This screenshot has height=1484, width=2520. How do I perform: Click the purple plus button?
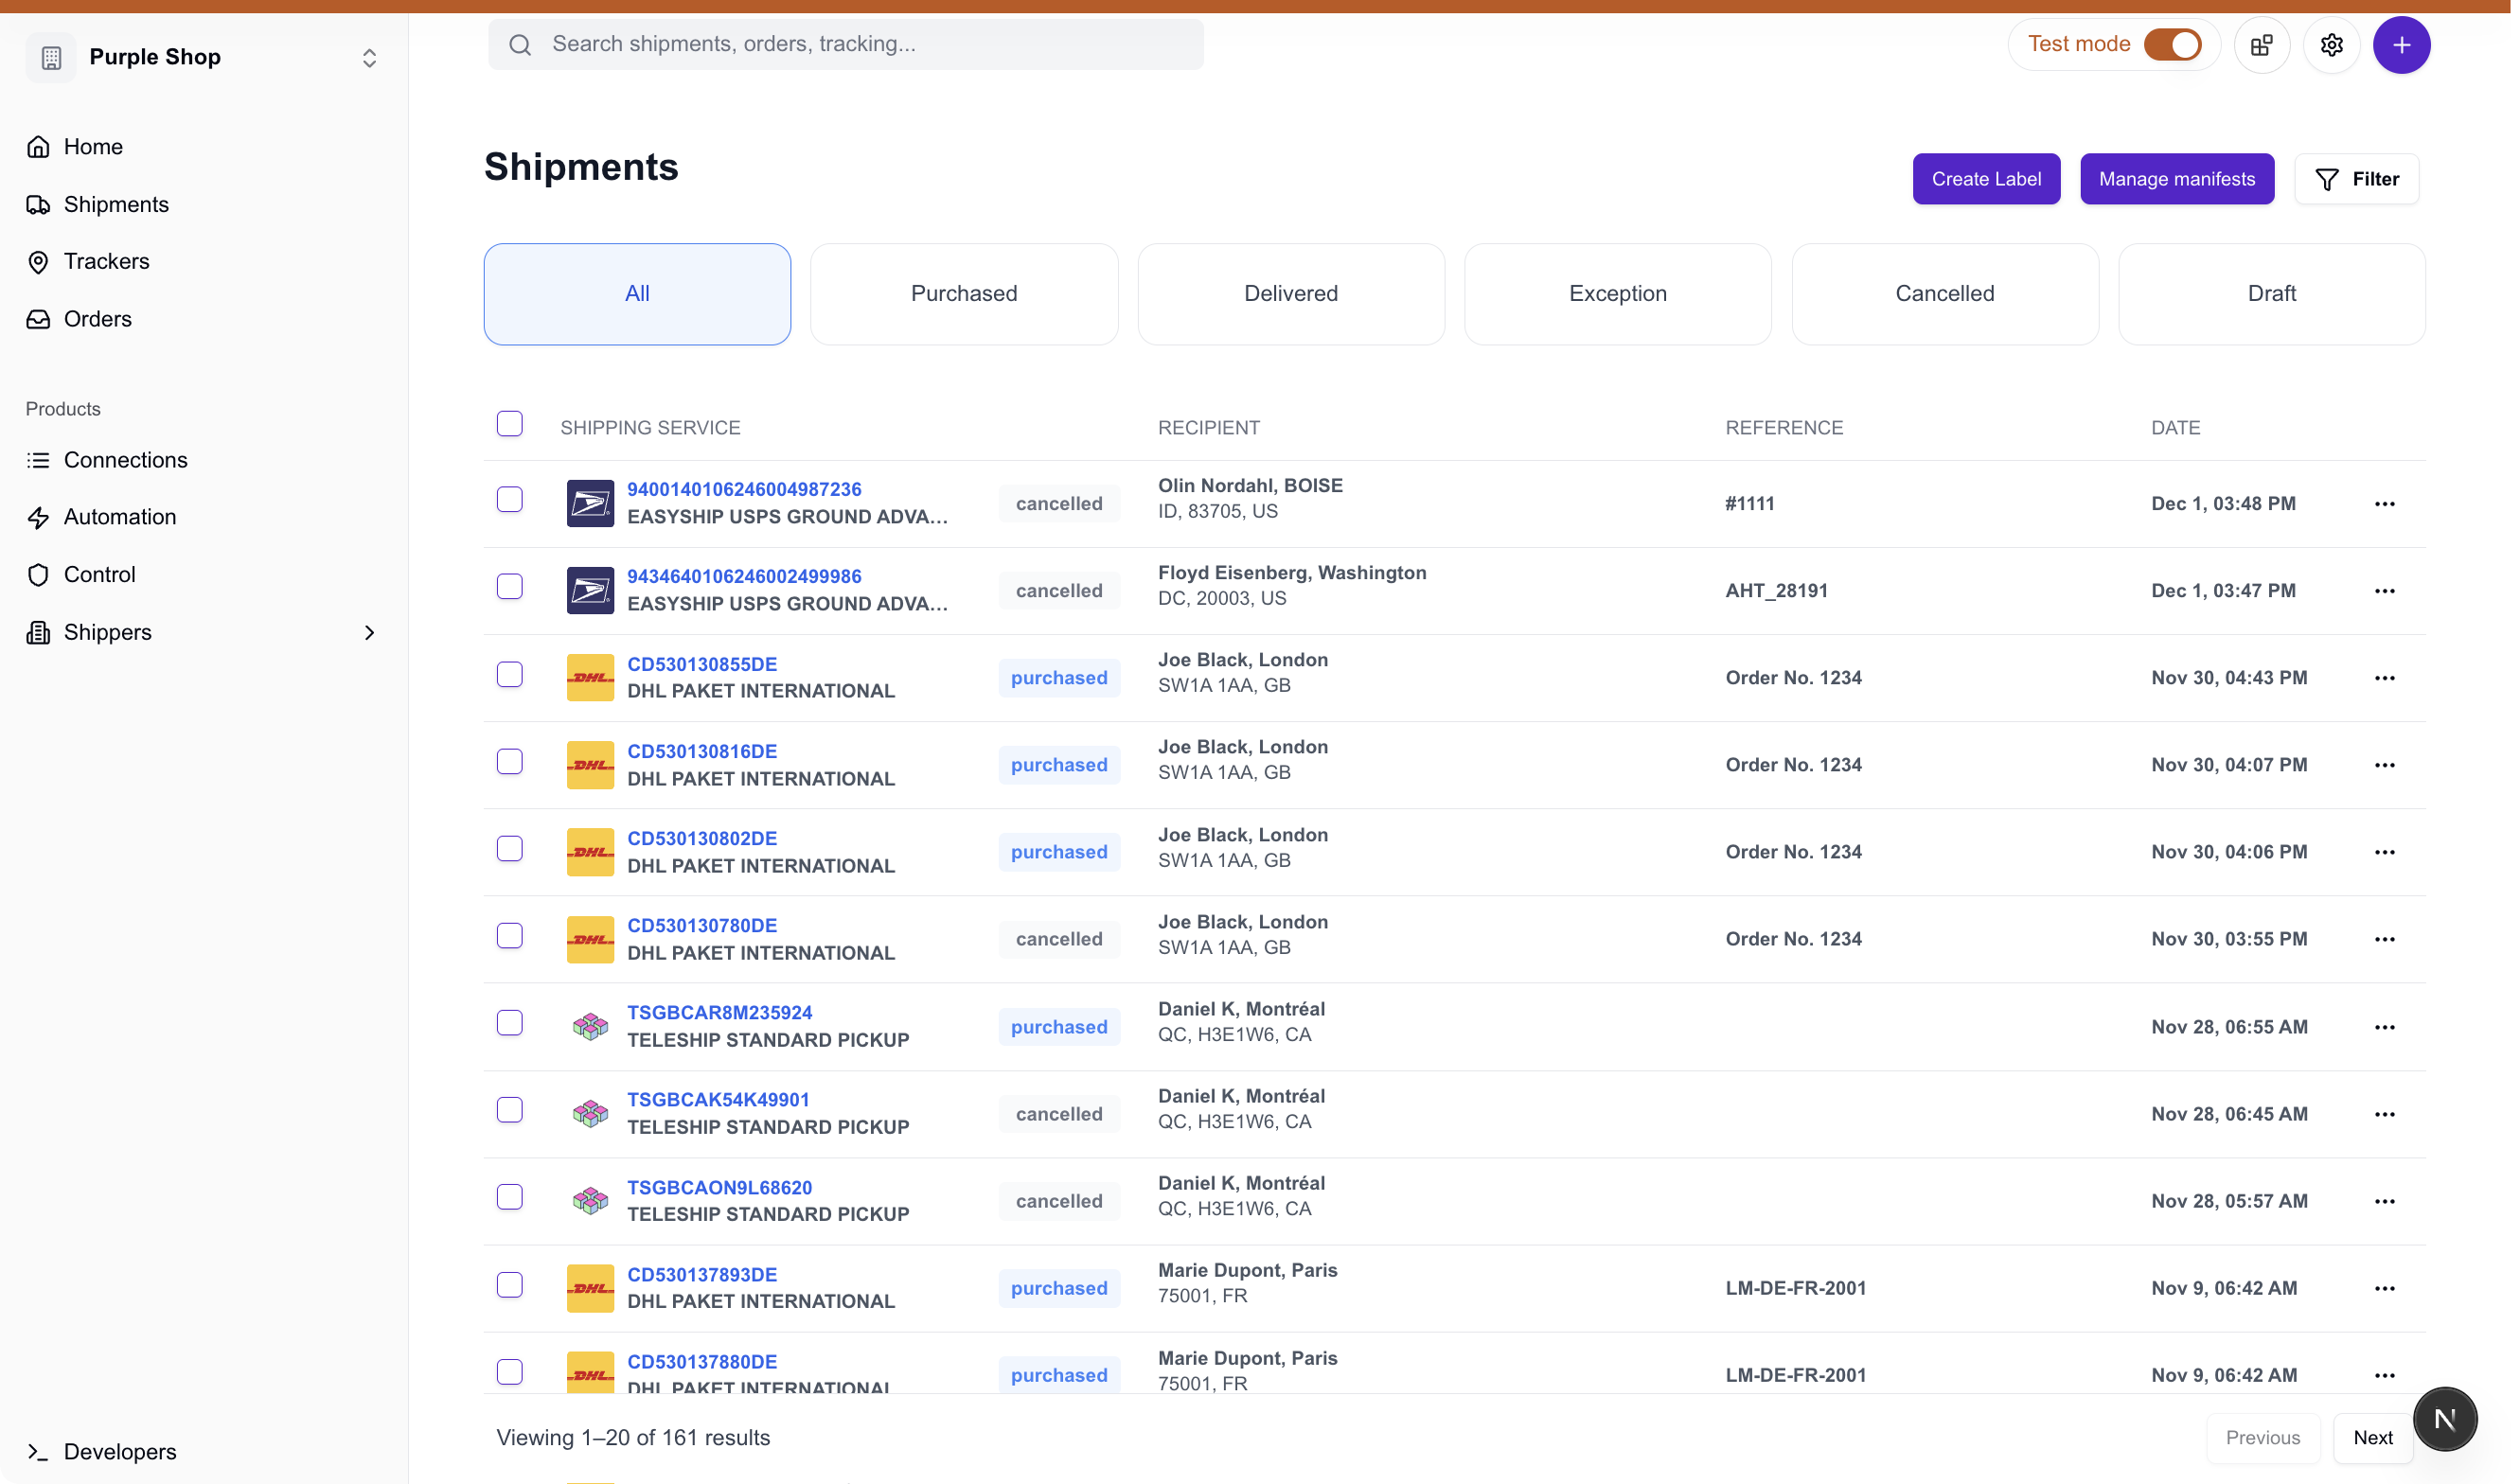pyautogui.click(x=2401, y=45)
